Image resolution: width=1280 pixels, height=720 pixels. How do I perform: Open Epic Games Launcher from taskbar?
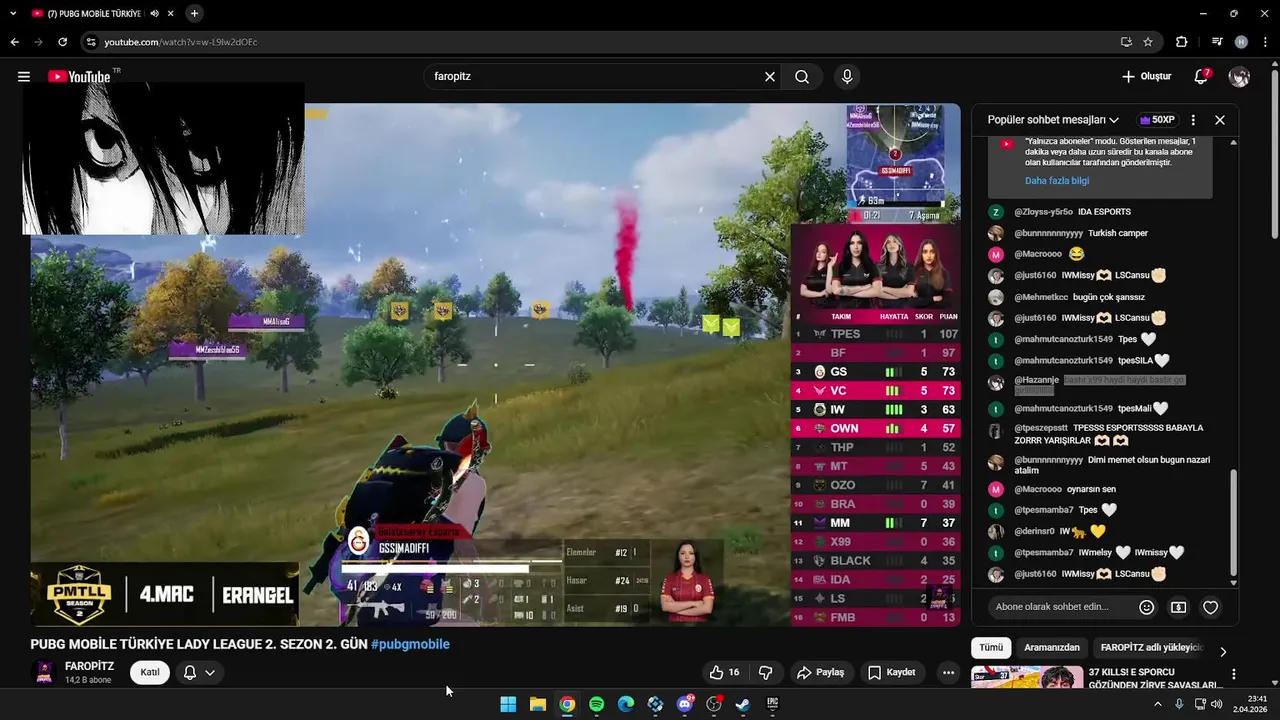coord(772,704)
